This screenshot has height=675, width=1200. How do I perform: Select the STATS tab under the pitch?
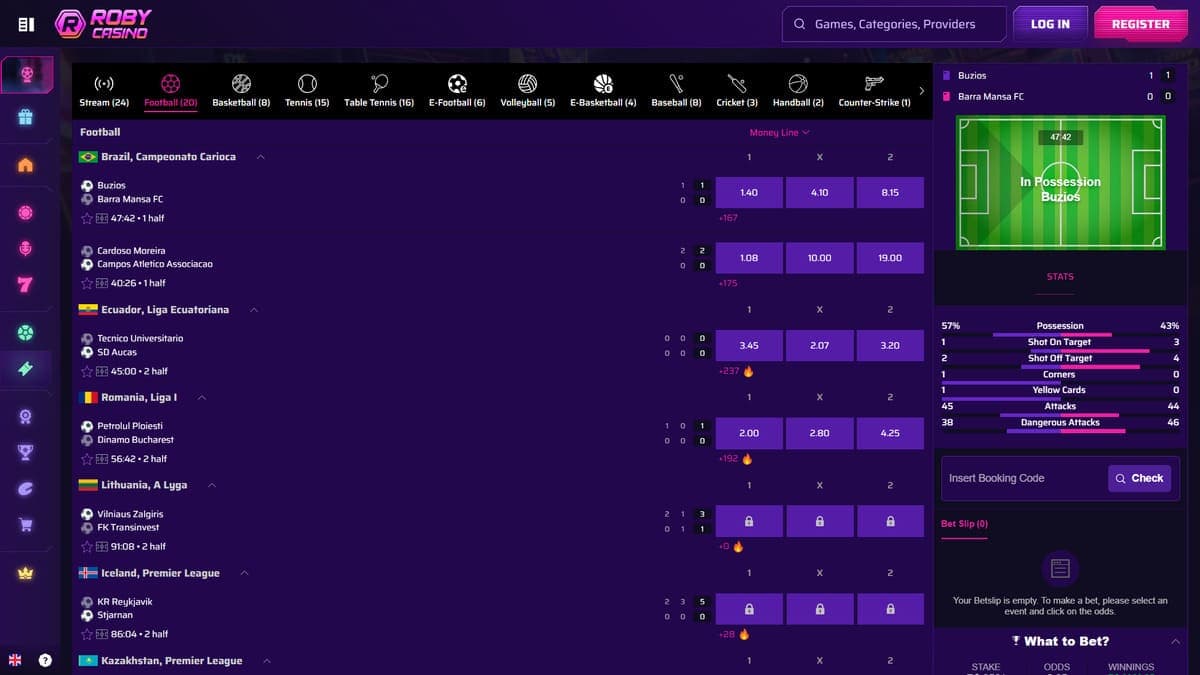pos(1060,277)
